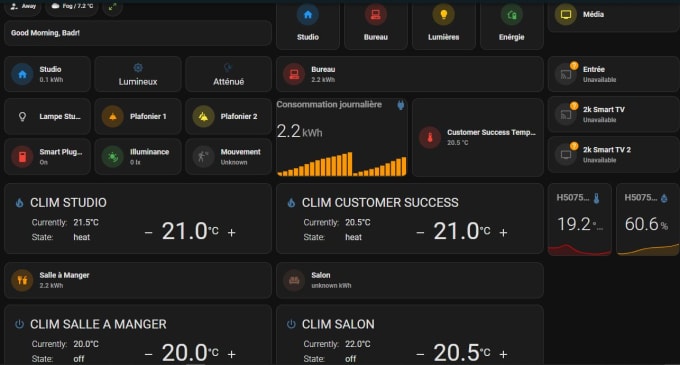Click the 2k Smart TV 2 icon
This screenshot has width=680, height=365.
(566, 155)
